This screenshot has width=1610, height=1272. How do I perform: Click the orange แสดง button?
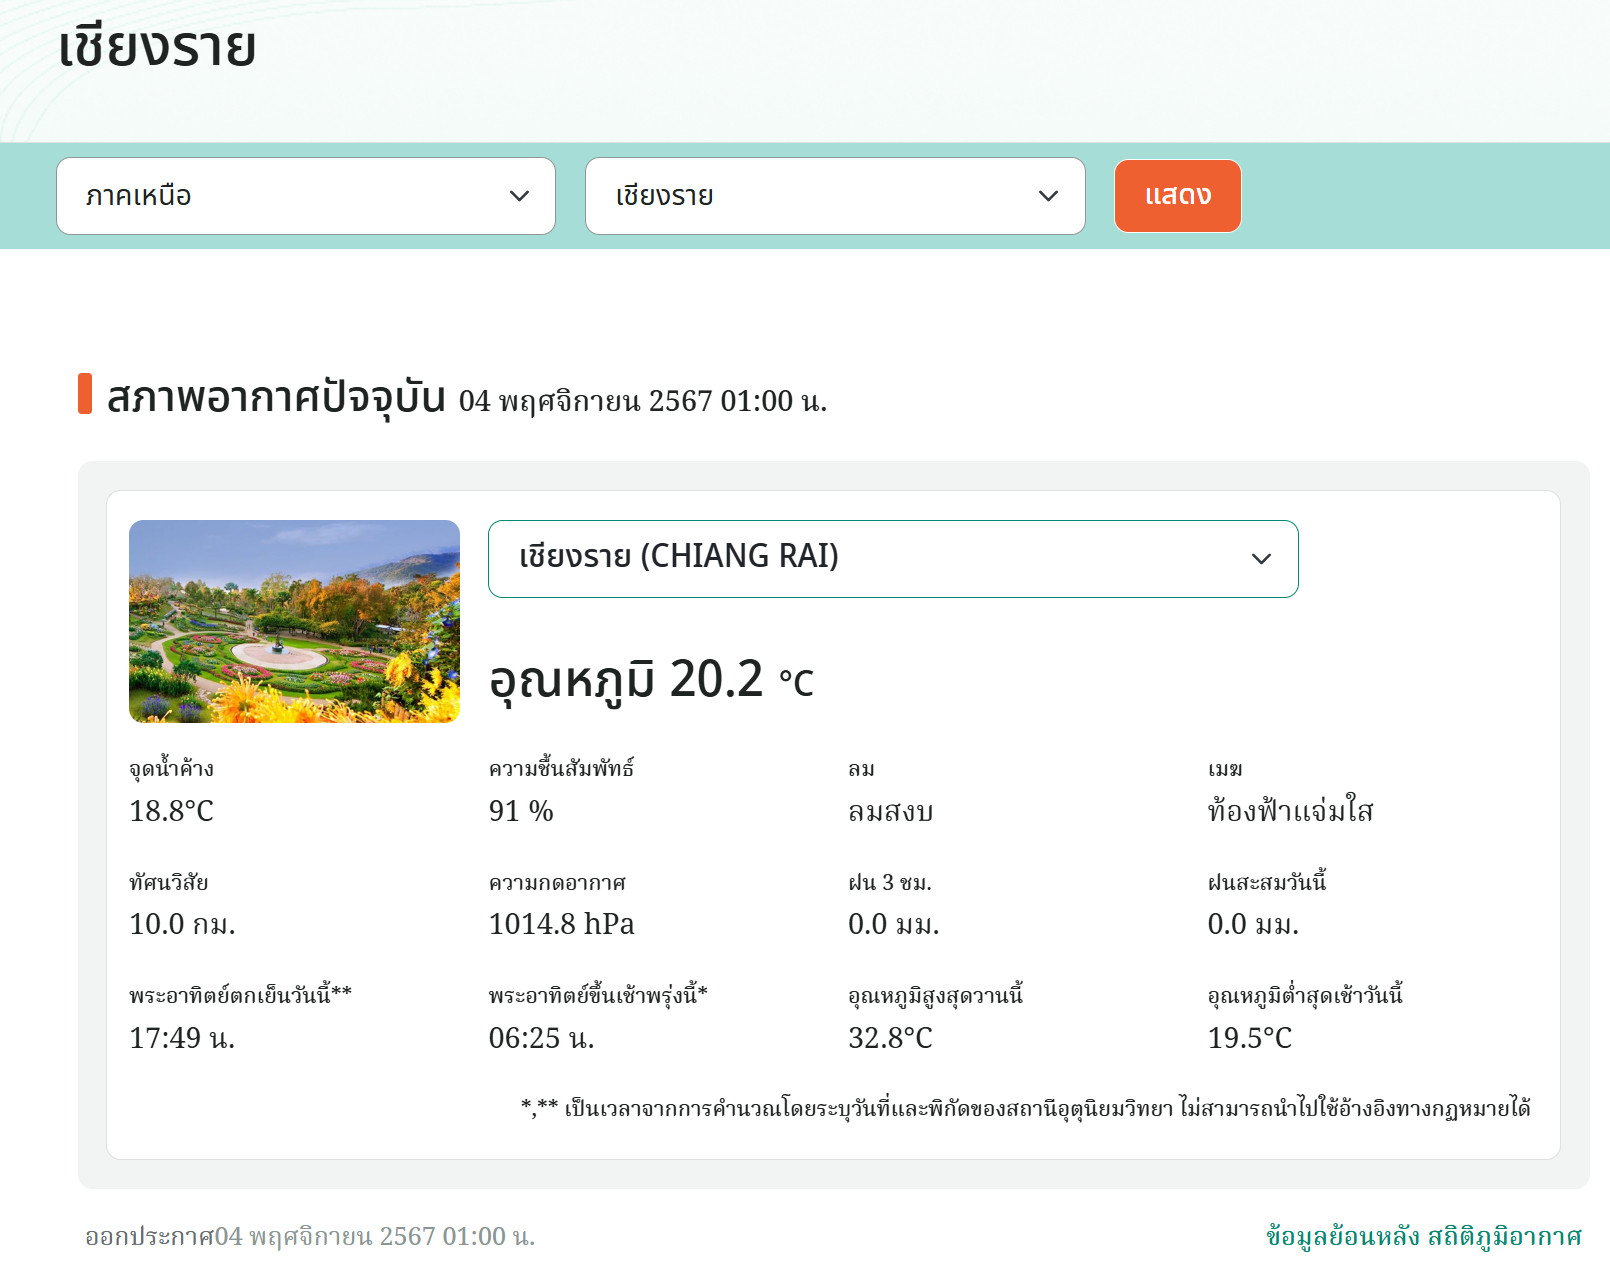pyautogui.click(x=1178, y=196)
